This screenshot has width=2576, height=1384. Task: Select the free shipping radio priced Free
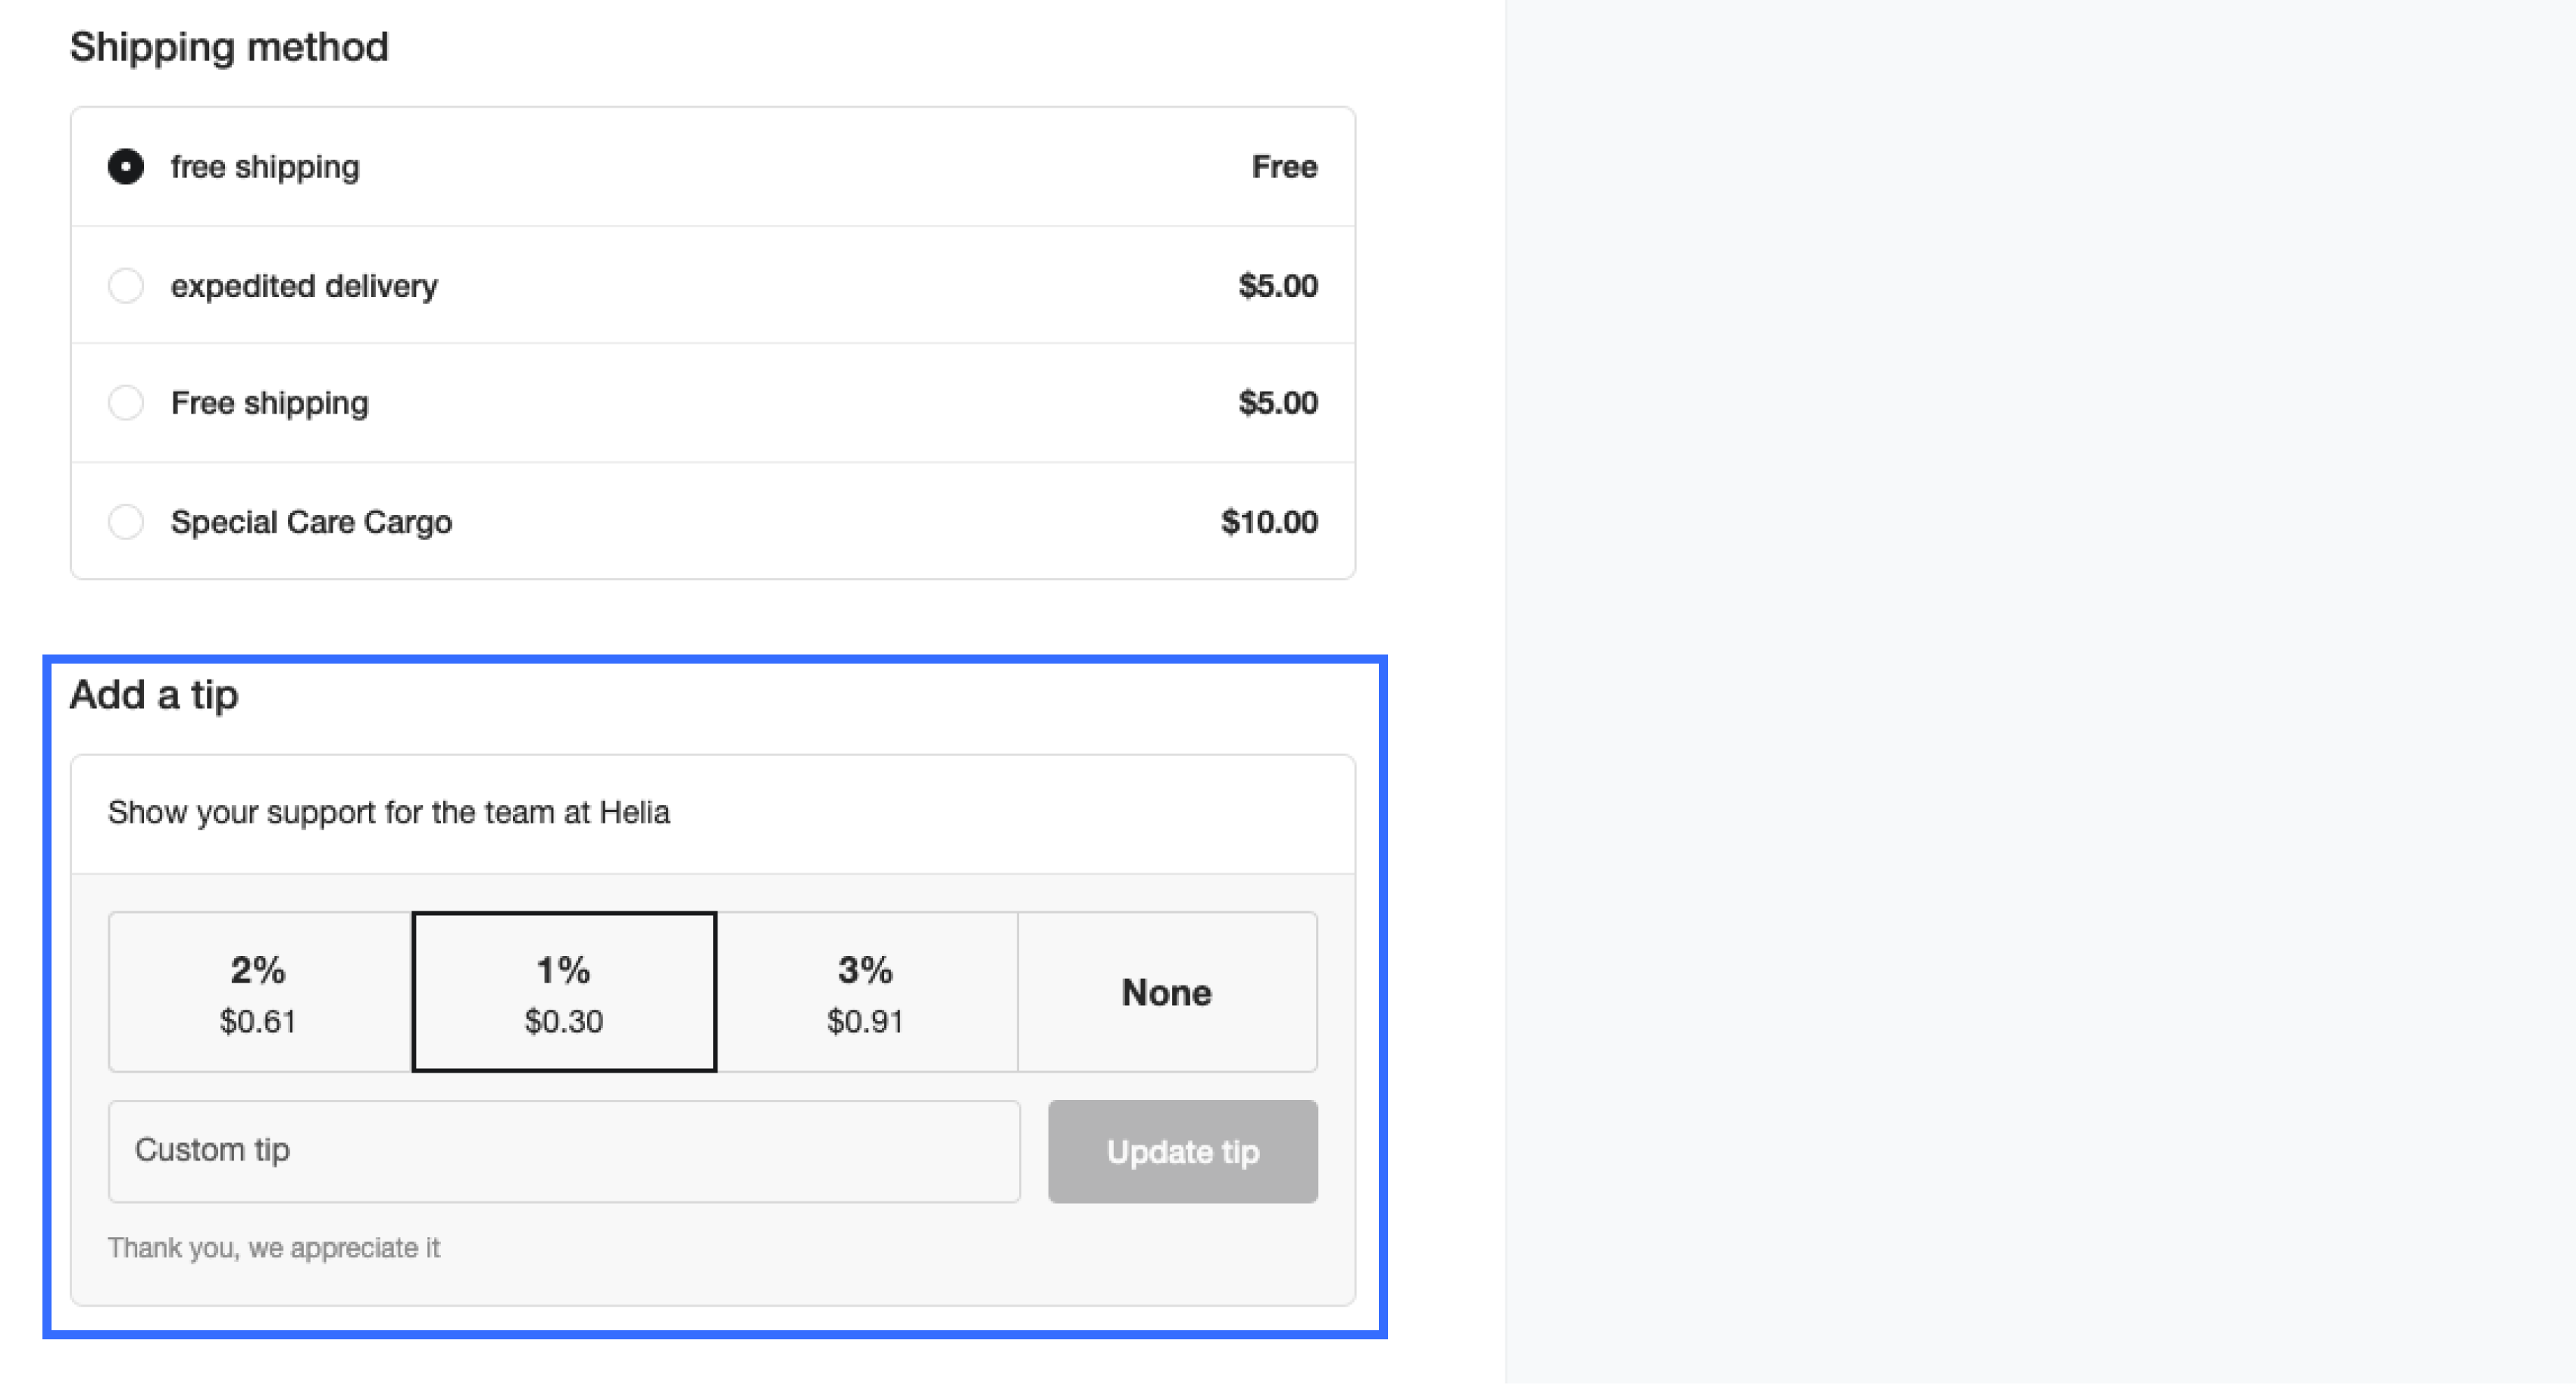(126, 166)
